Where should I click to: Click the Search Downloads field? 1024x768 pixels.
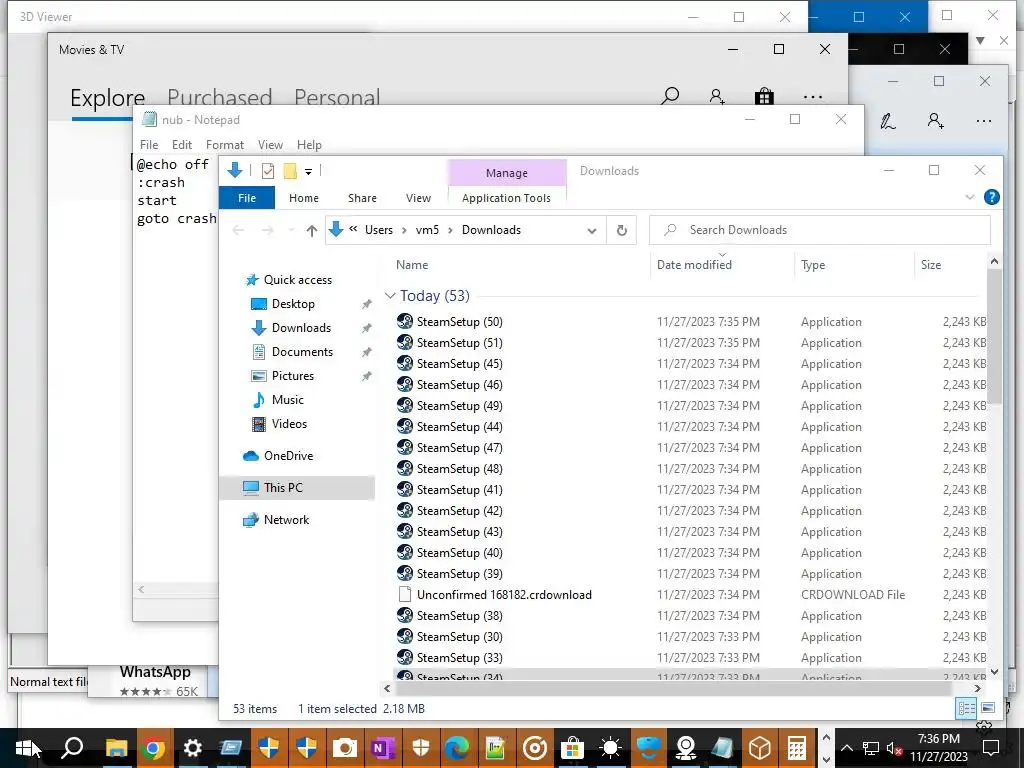[x=820, y=230]
